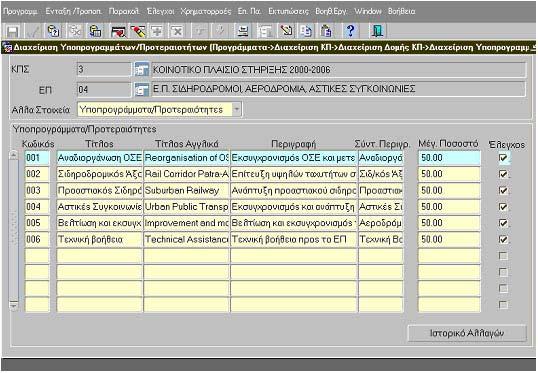The image size is (538, 373).
Task: Click the pencil edit toolbar icon
Action: point(286,32)
